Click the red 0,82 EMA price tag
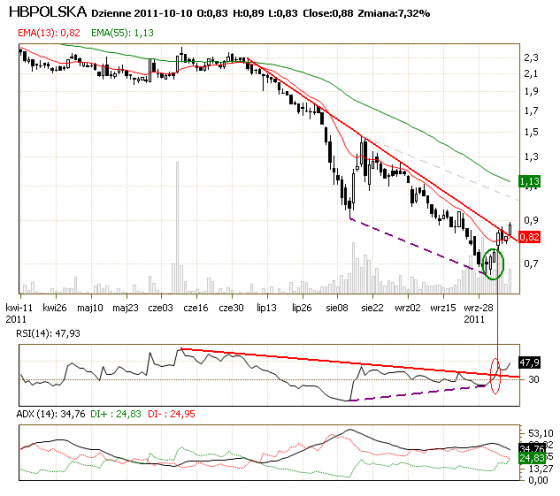This screenshot has height=496, width=560. point(530,237)
